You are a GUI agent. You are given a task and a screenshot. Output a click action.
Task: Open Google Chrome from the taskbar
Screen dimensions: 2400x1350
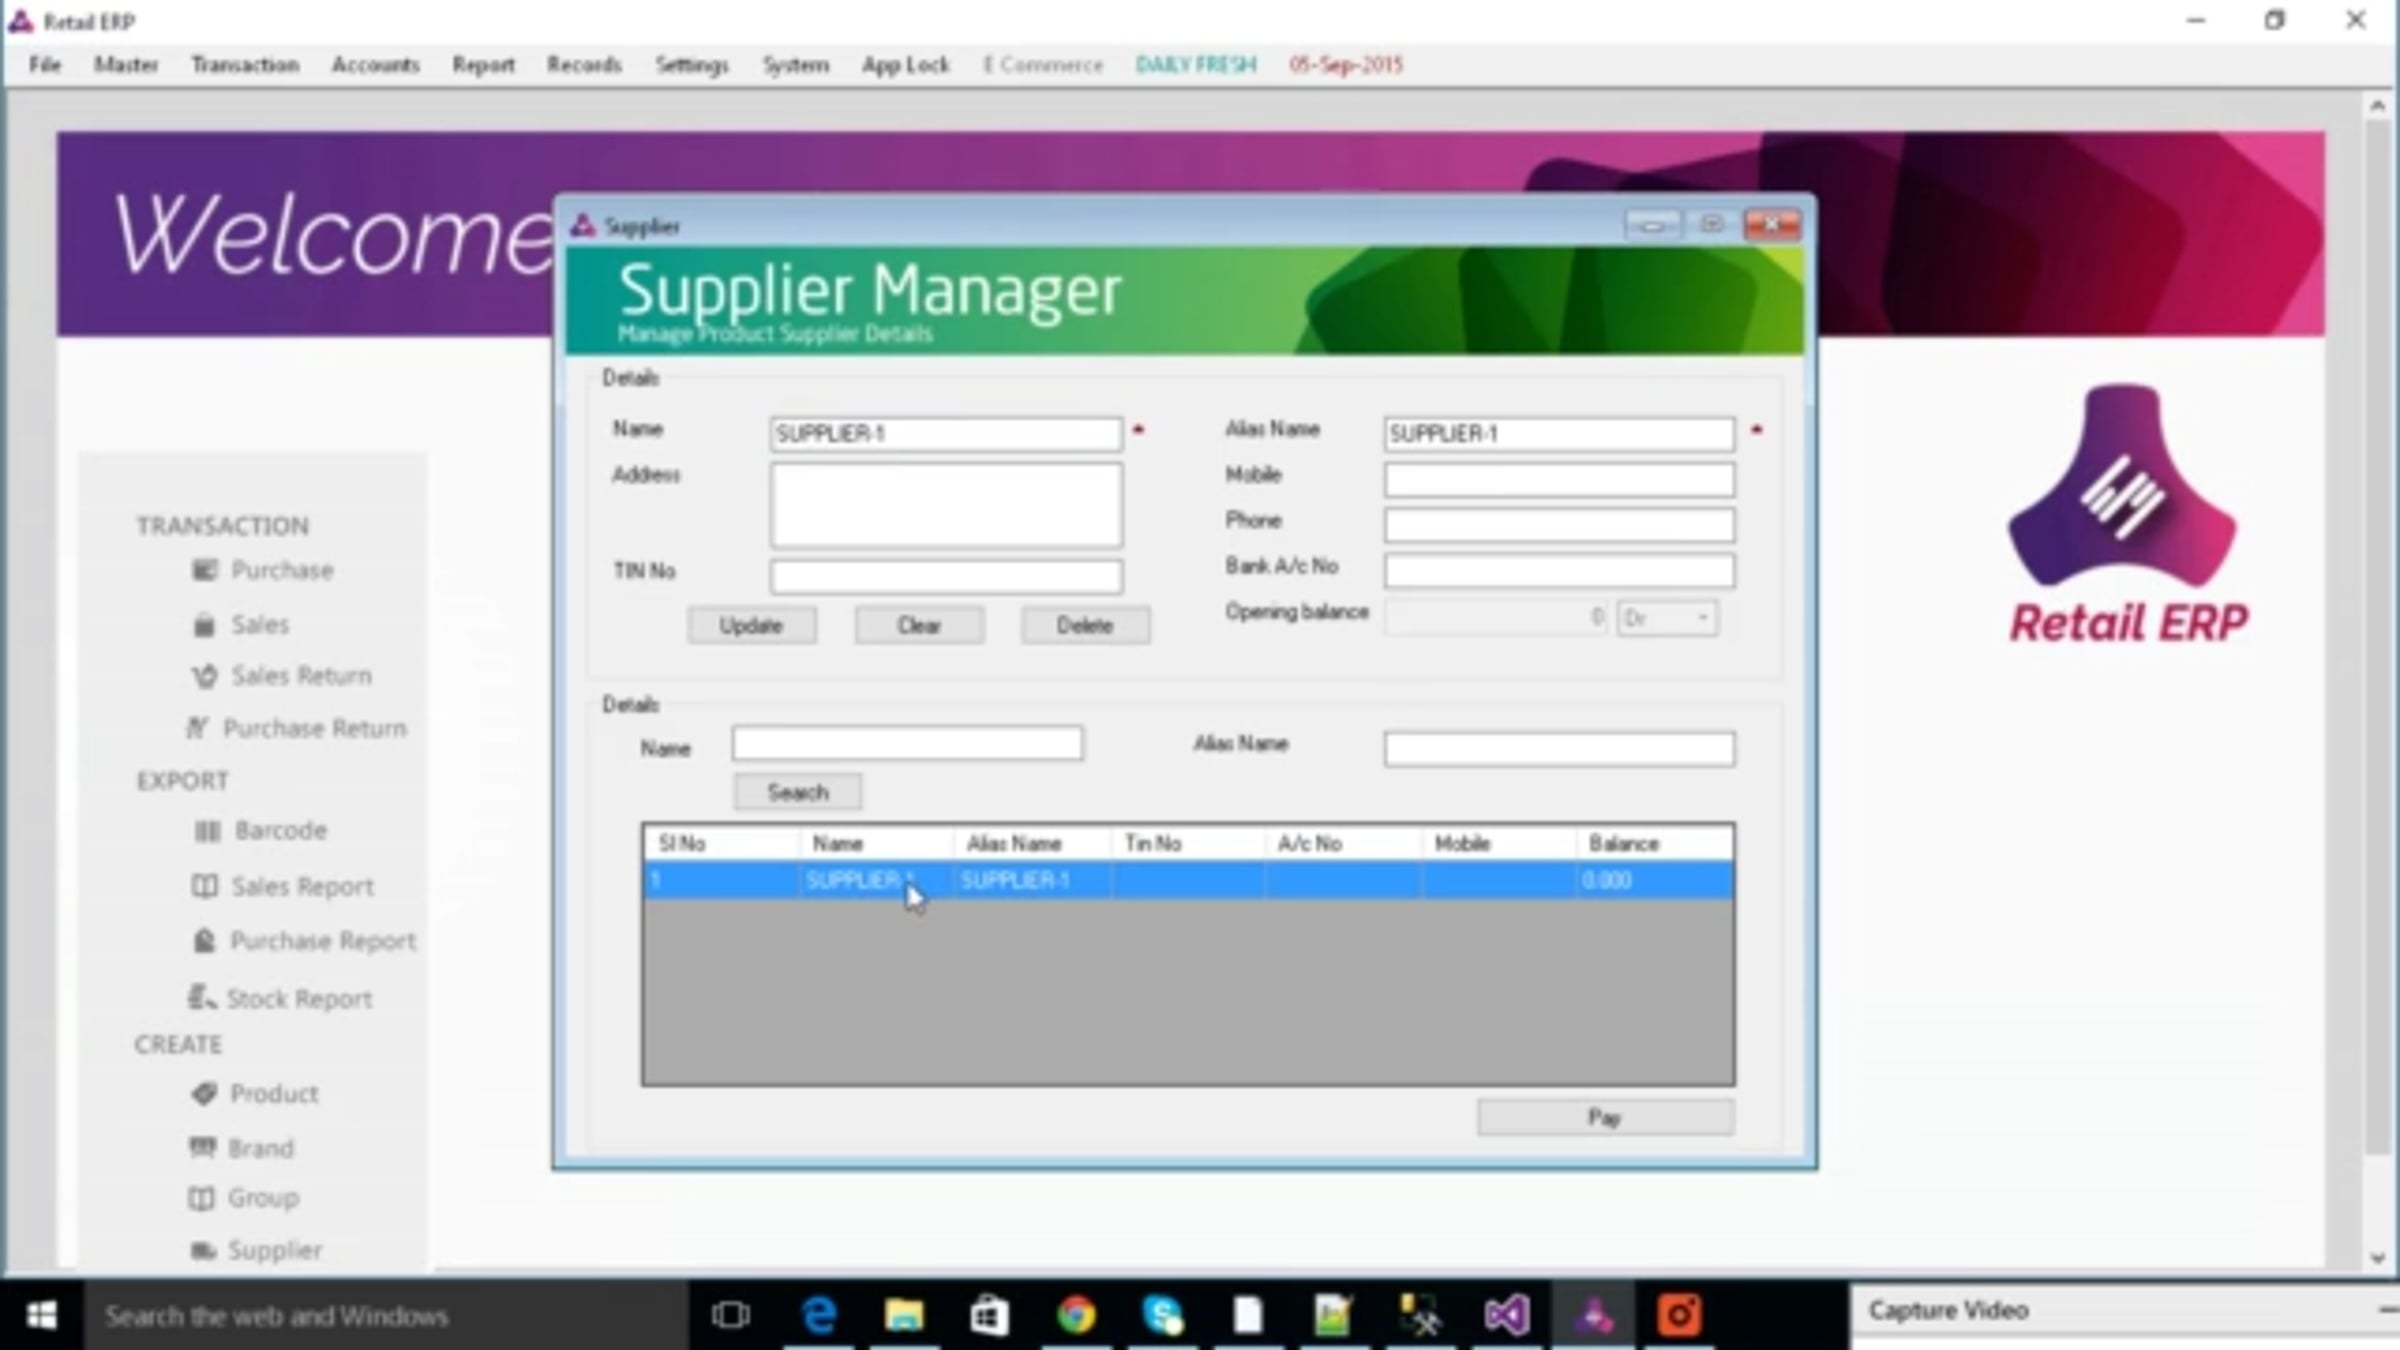1076,1314
